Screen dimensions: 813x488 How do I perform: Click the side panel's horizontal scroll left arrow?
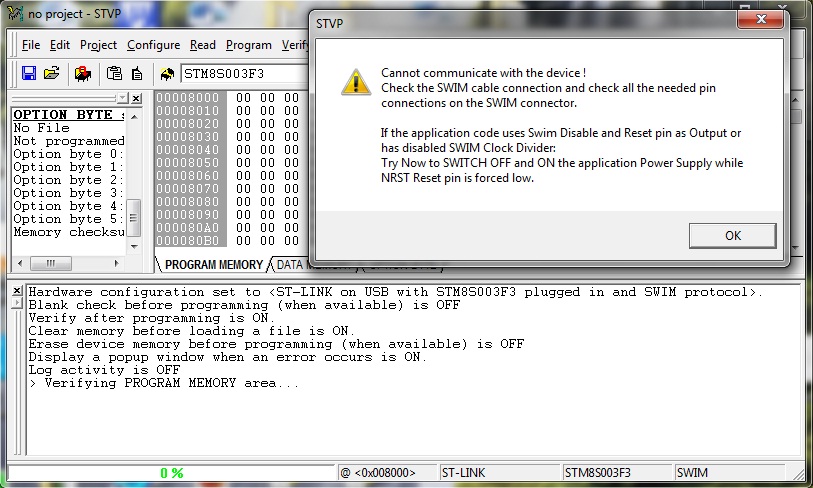(20, 263)
